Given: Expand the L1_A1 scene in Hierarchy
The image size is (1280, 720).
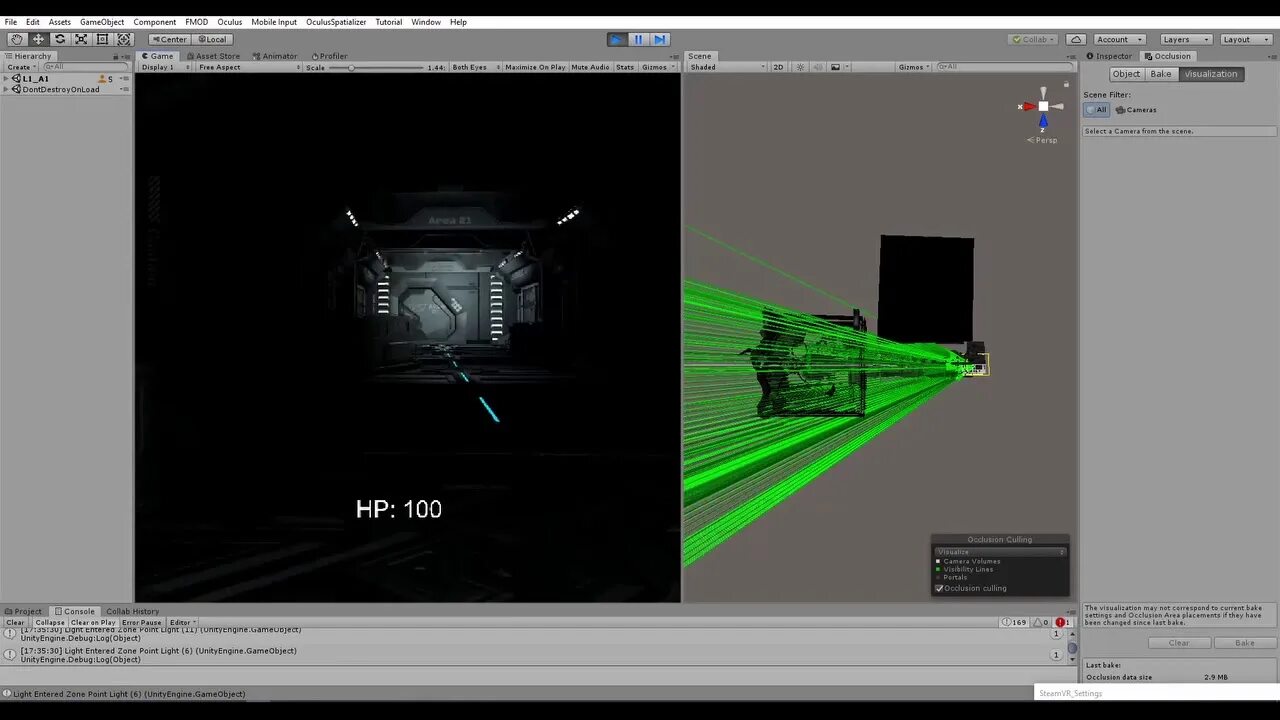Looking at the screenshot, I should (x=6, y=78).
